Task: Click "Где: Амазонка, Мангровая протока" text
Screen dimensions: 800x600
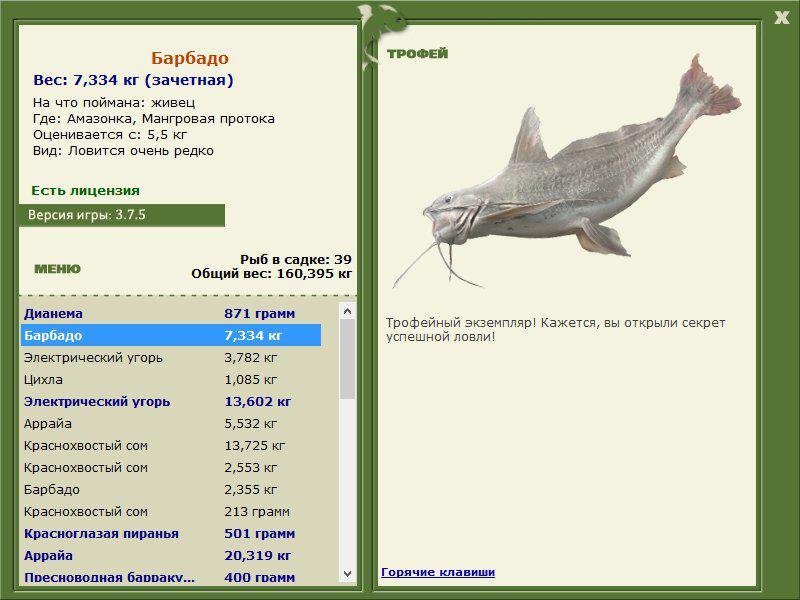Action: (x=154, y=118)
